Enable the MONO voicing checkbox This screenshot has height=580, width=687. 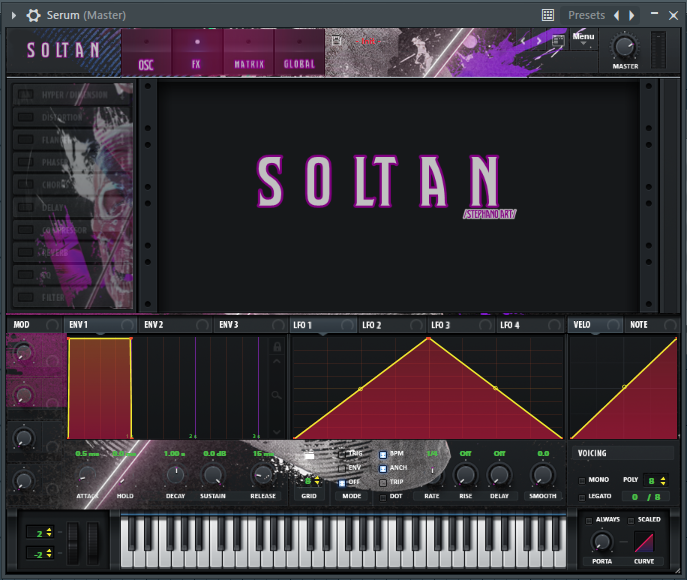(582, 481)
